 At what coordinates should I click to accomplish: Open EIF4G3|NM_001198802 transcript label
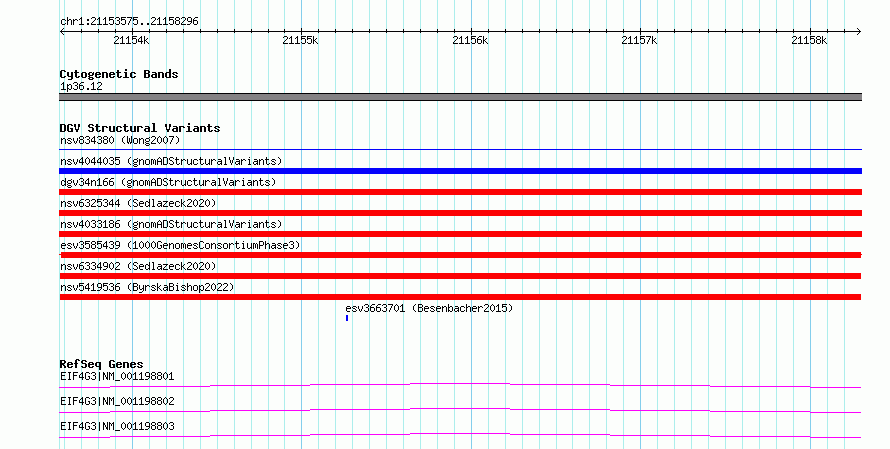117,401
